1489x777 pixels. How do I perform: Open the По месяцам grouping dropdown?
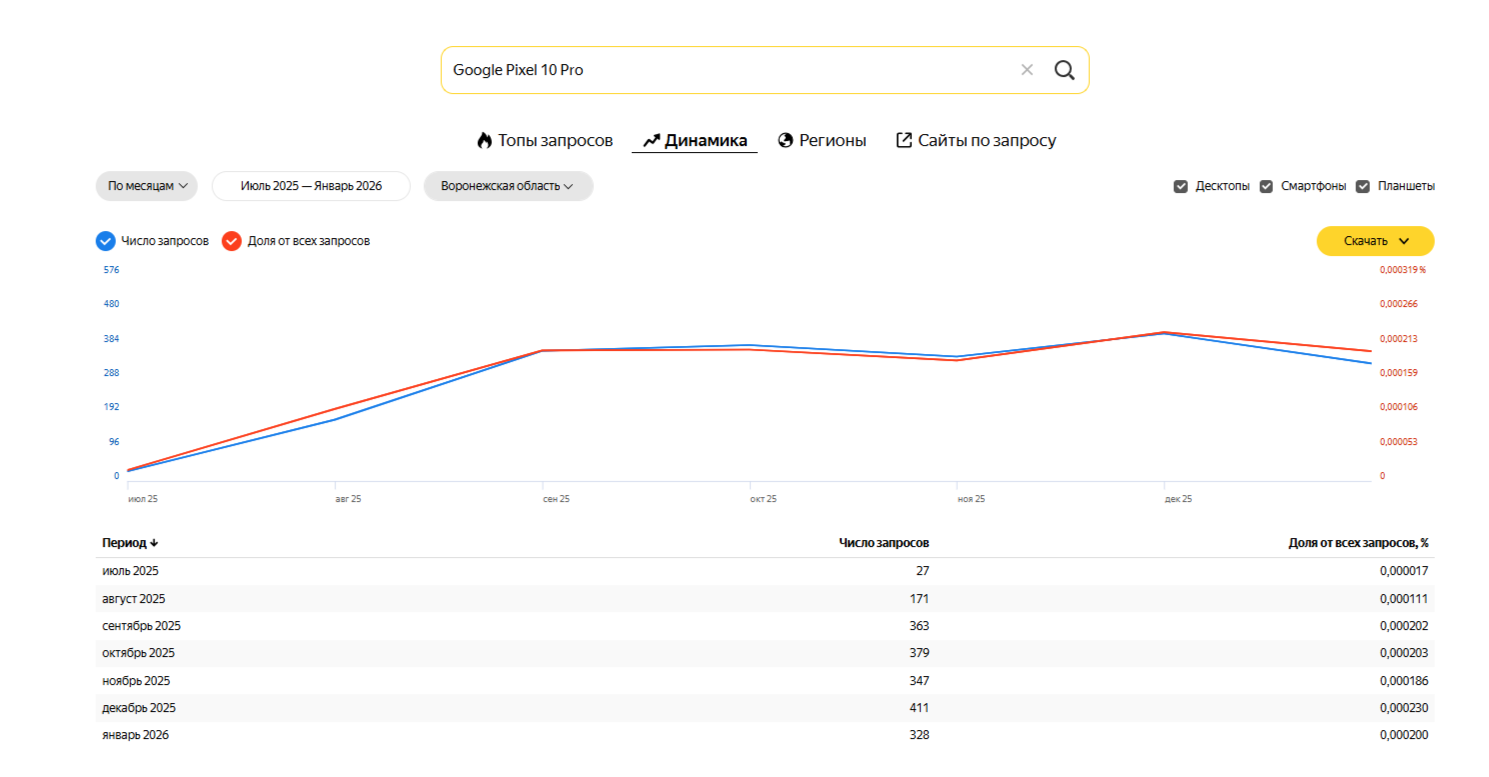147,186
